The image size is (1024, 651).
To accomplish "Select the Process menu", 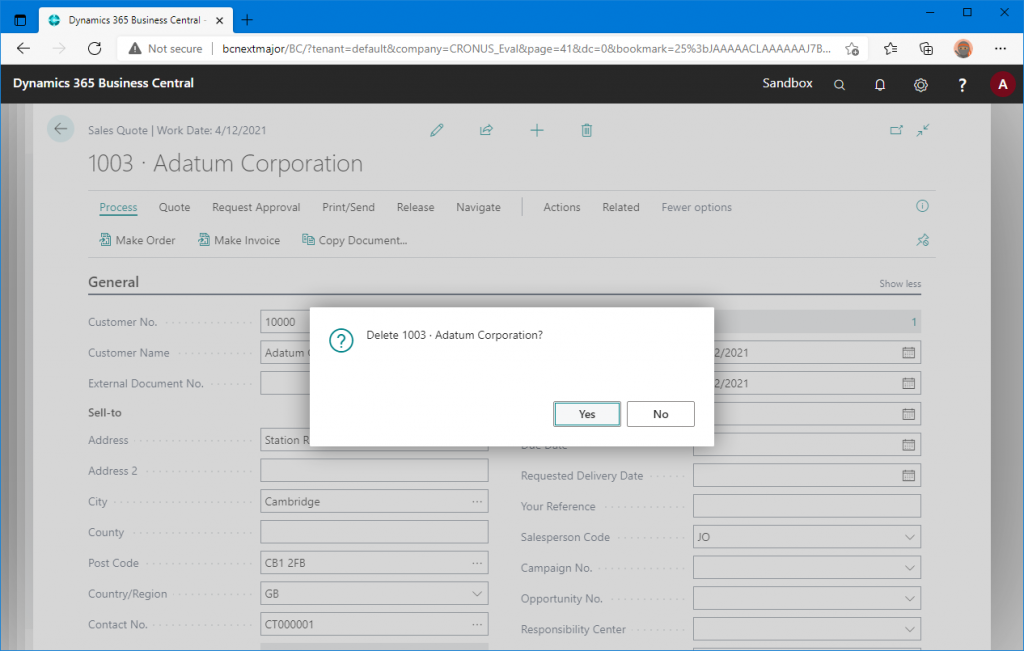I will (x=118, y=207).
